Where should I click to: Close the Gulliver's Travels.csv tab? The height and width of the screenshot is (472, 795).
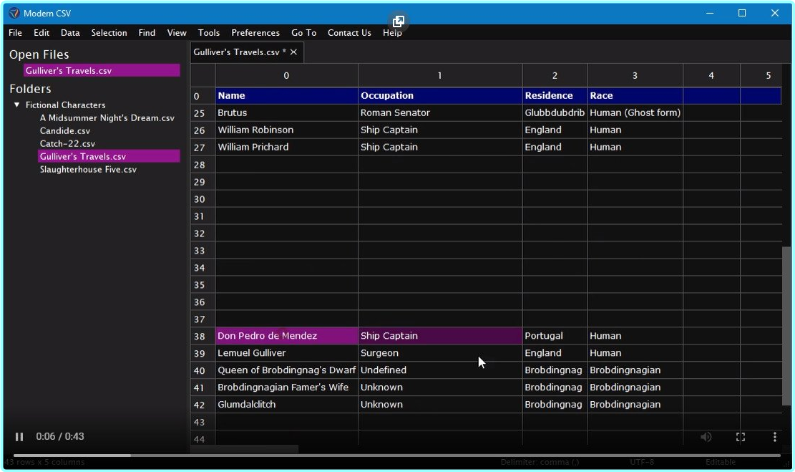click(x=293, y=52)
